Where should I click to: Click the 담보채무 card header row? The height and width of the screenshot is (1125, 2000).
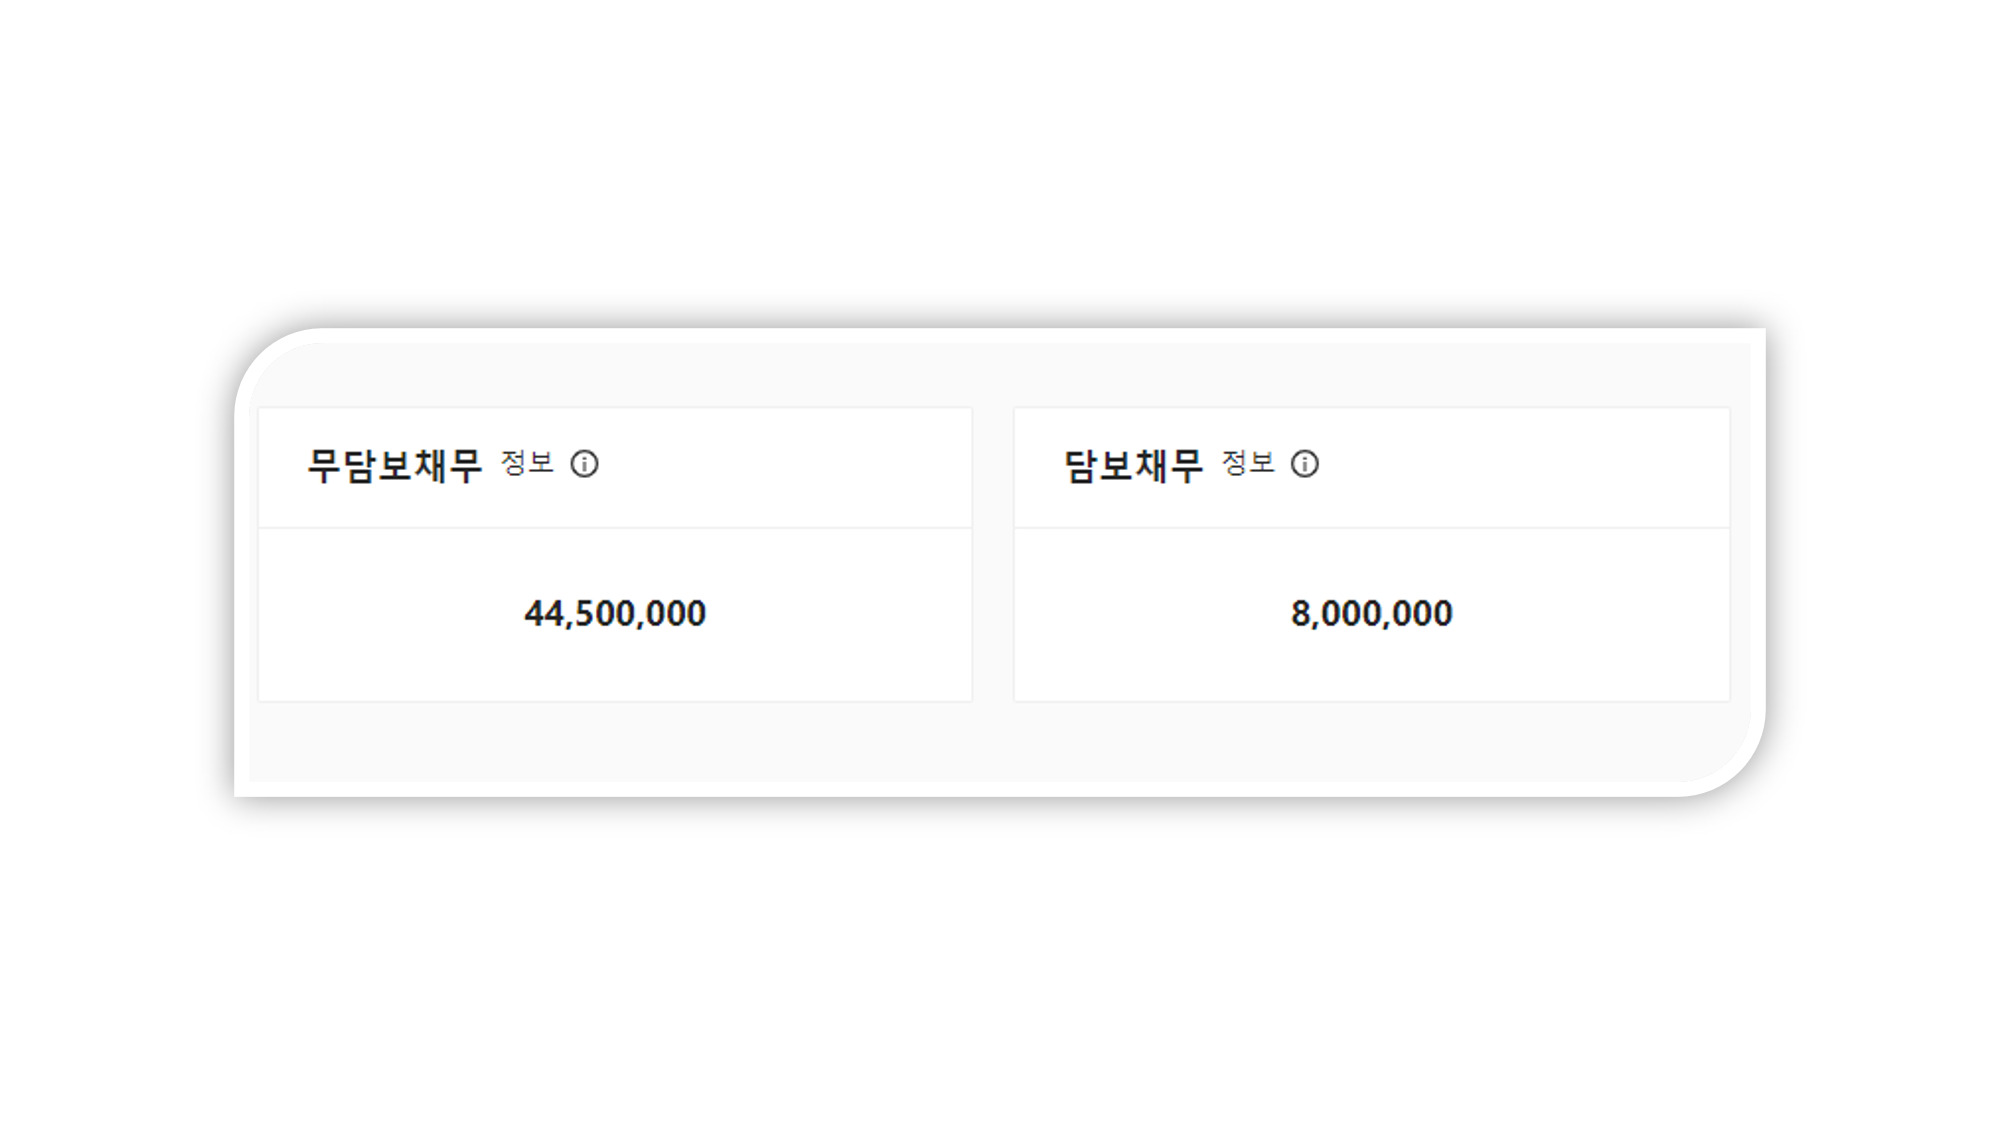[x=1371, y=467]
